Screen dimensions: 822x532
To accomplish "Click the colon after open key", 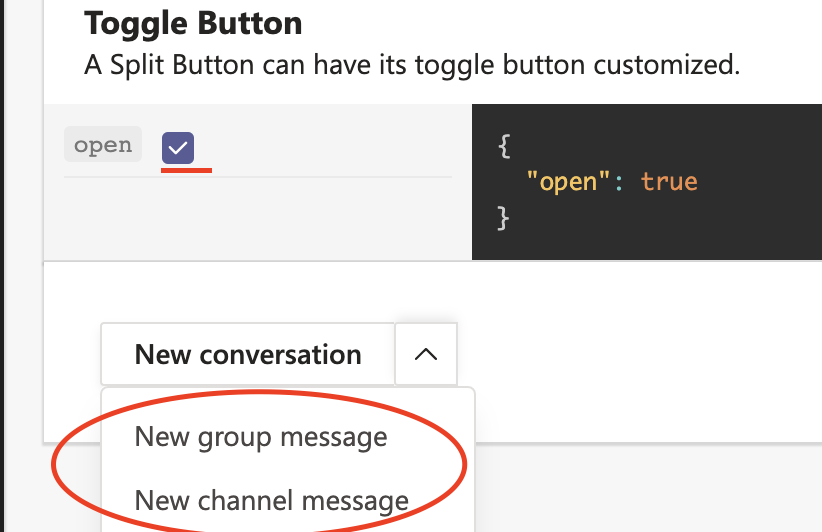I will point(619,183).
